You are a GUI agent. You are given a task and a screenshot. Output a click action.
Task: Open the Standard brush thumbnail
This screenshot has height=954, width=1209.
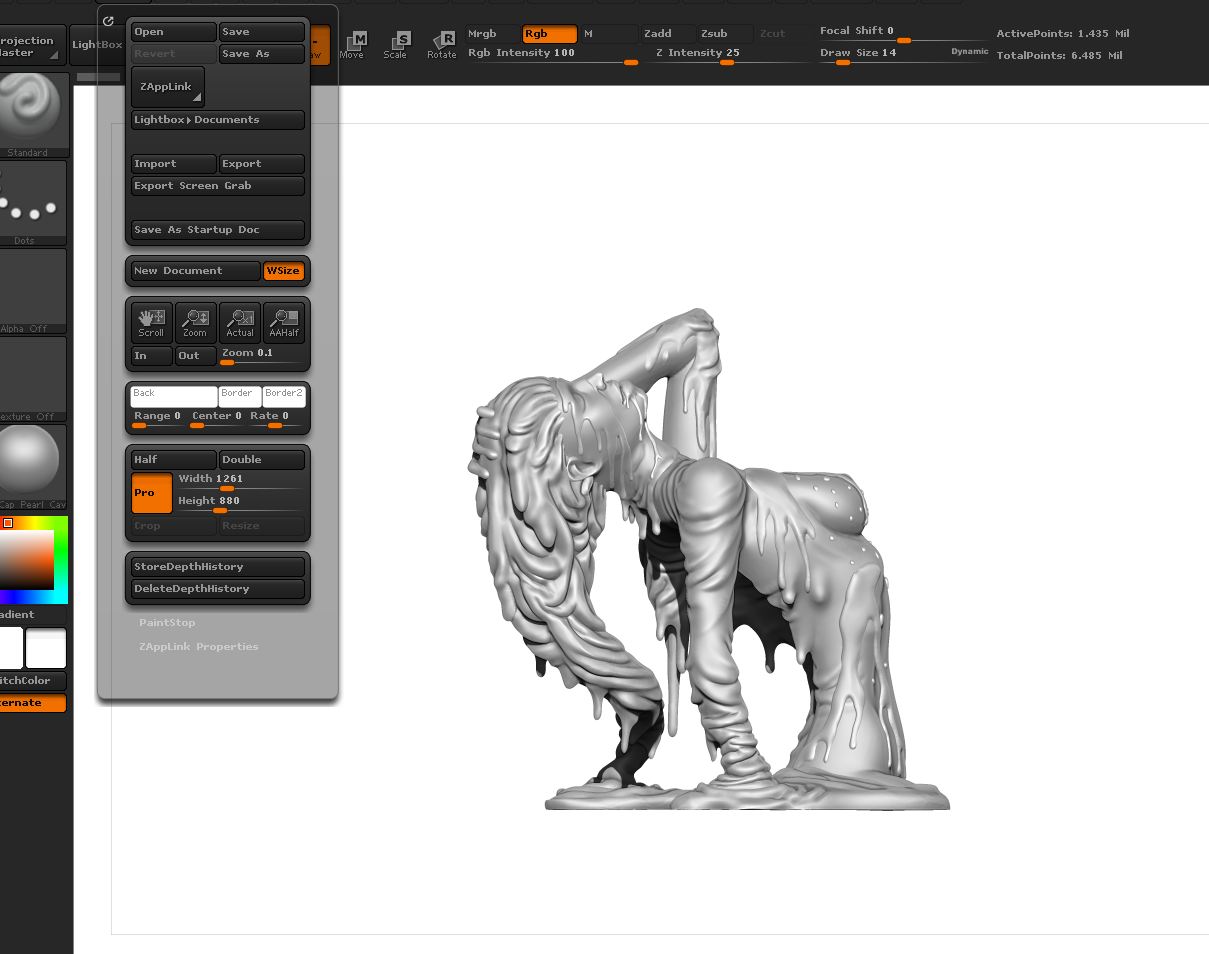pos(32,115)
